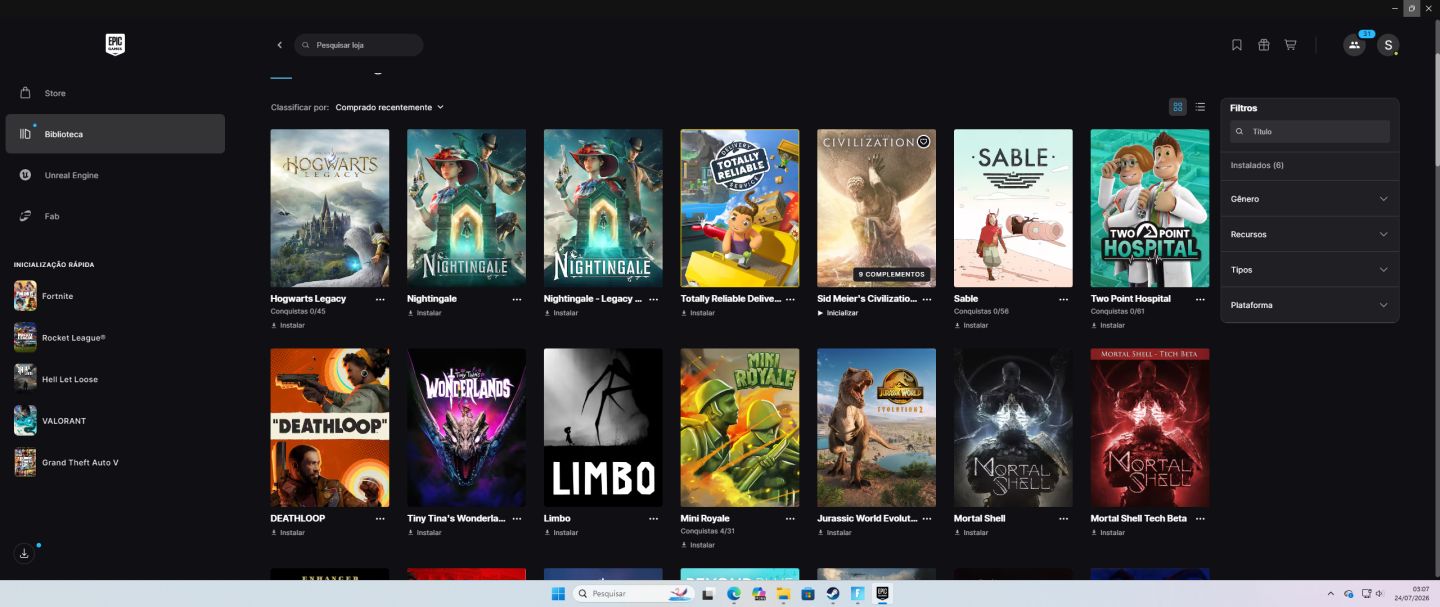Open Microsoft Edge from the taskbar
This screenshot has width=1440, height=607.
pyautogui.click(x=733, y=594)
